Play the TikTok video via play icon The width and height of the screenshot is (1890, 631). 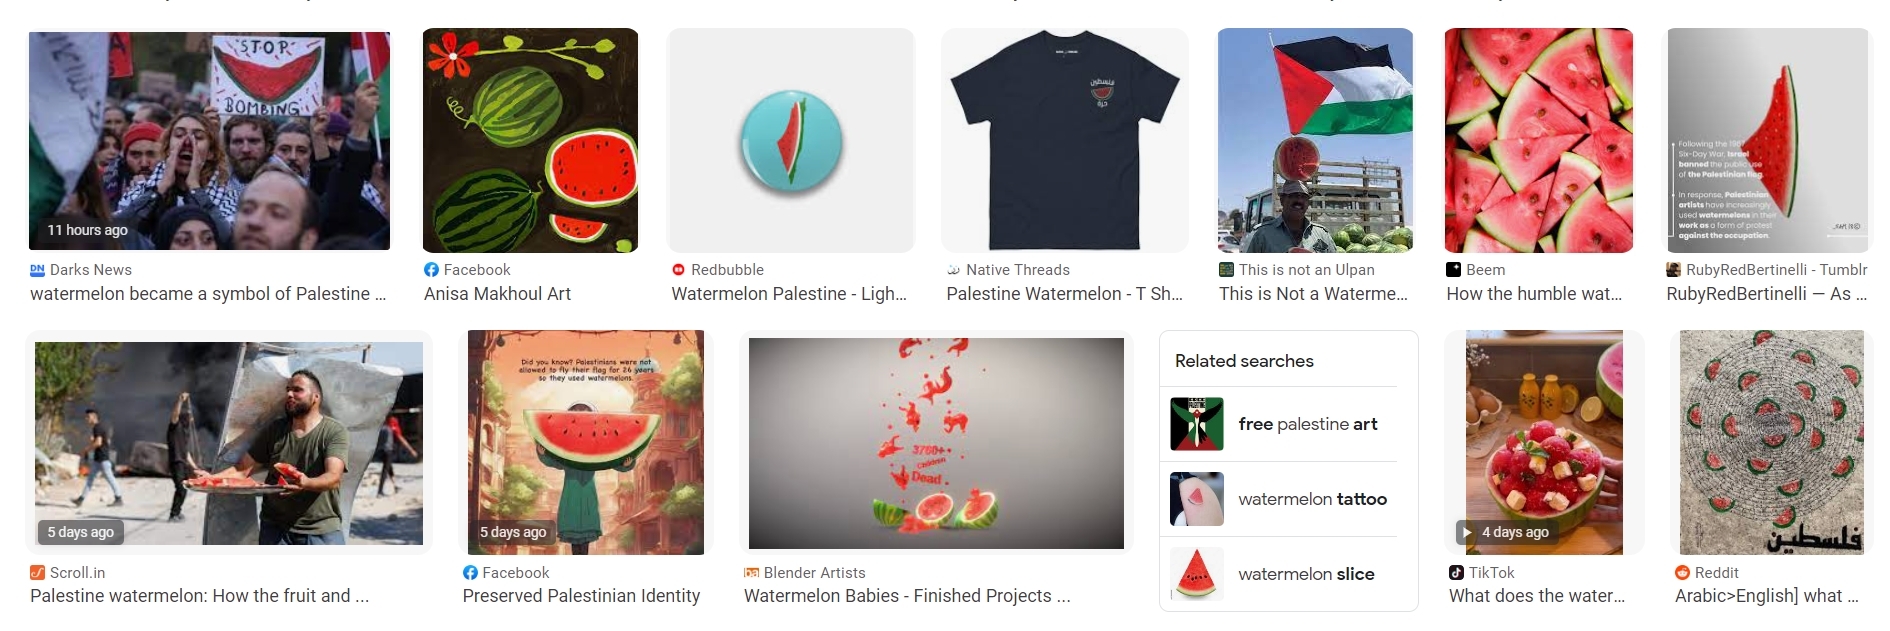pyautogui.click(x=1466, y=532)
